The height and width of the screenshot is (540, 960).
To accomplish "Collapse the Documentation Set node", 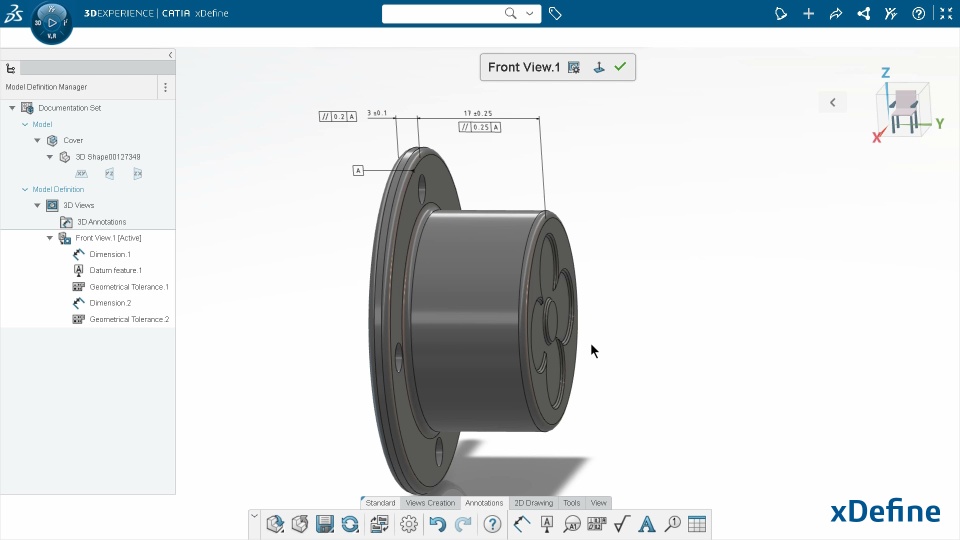I will coord(12,108).
